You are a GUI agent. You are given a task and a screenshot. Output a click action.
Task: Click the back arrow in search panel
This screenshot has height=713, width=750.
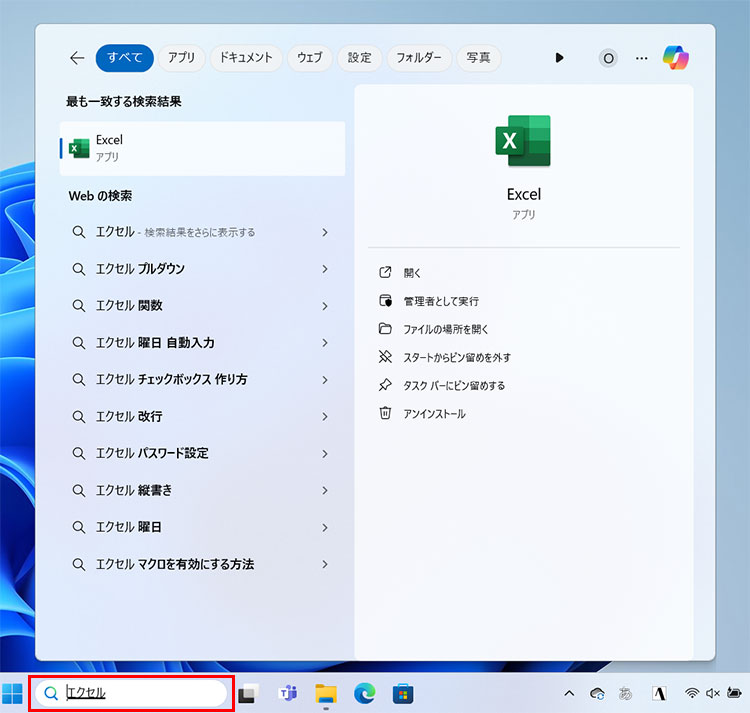(77, 58)
